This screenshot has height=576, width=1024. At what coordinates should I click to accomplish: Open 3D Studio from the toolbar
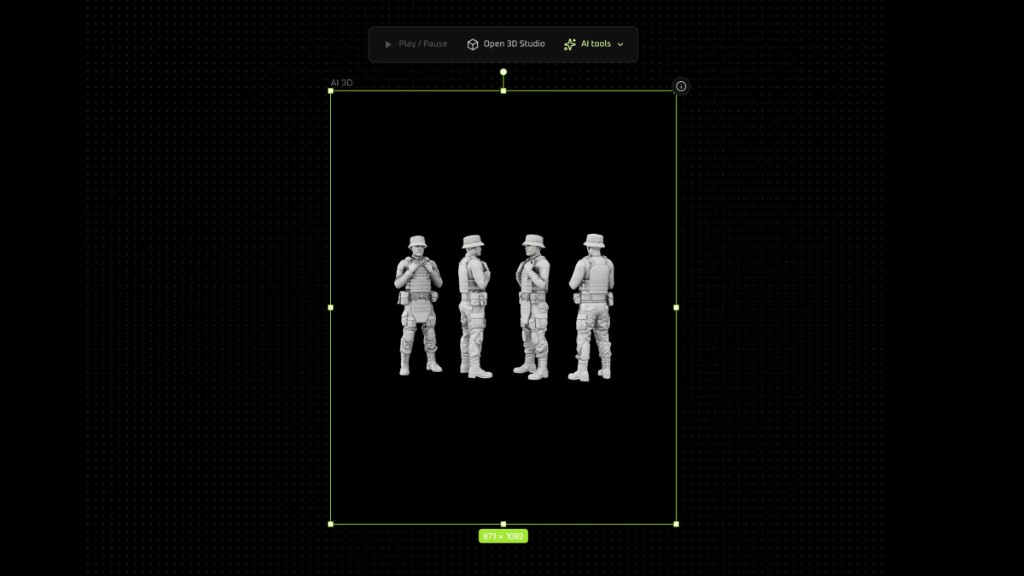(505, 44)
